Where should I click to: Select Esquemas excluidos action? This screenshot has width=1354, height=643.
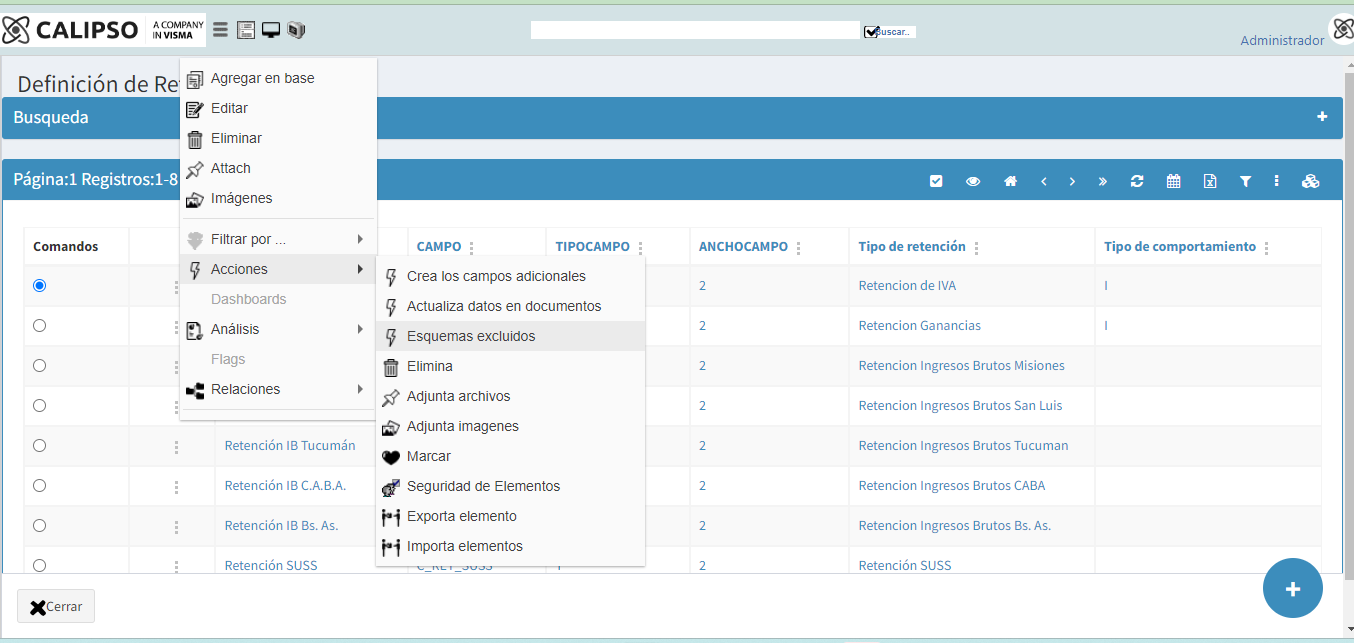510,336
